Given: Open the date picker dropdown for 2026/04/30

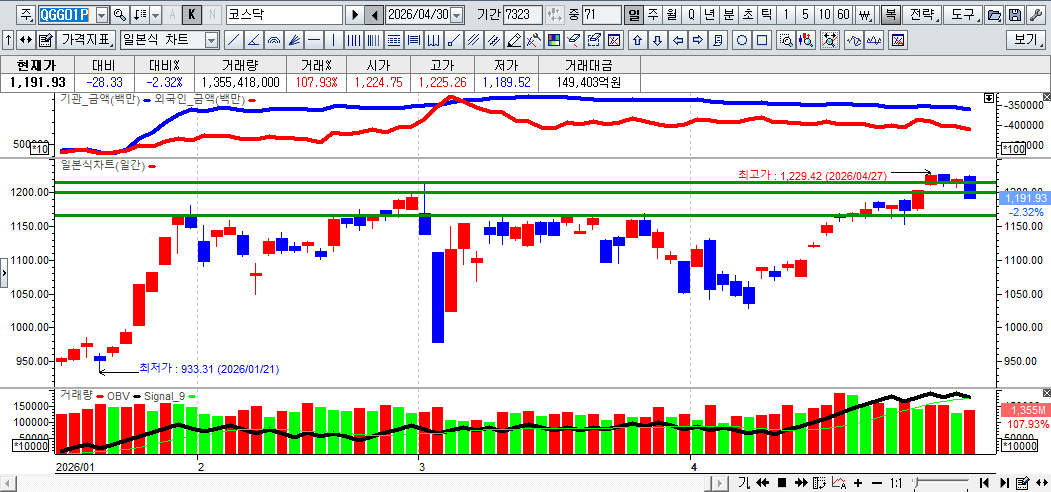Looking at the screenshot, I should (x=457, y=15).
